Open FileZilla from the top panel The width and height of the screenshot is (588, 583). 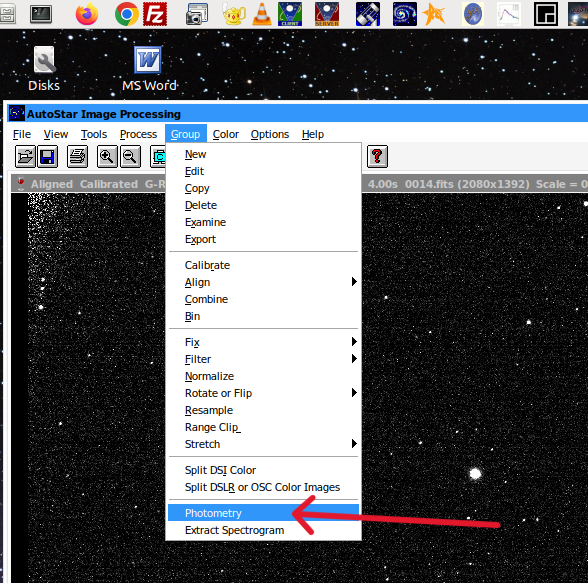(155, 14)
